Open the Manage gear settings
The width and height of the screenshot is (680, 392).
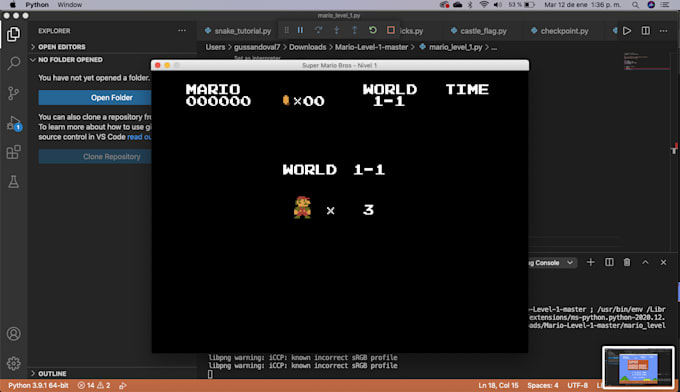click(x=13, y=363)
